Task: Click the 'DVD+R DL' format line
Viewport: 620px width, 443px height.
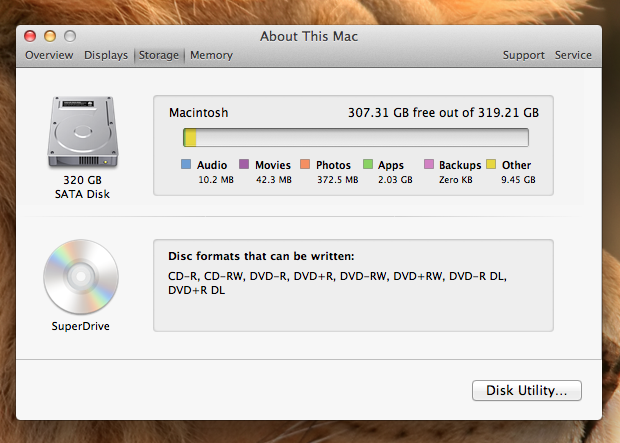Action: click(197, 290)
